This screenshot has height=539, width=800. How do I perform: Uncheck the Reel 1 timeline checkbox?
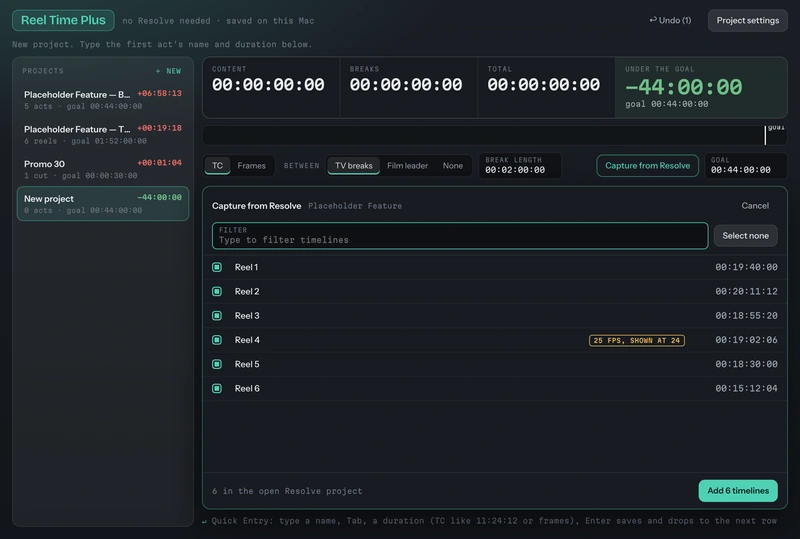tap(217, 267)
